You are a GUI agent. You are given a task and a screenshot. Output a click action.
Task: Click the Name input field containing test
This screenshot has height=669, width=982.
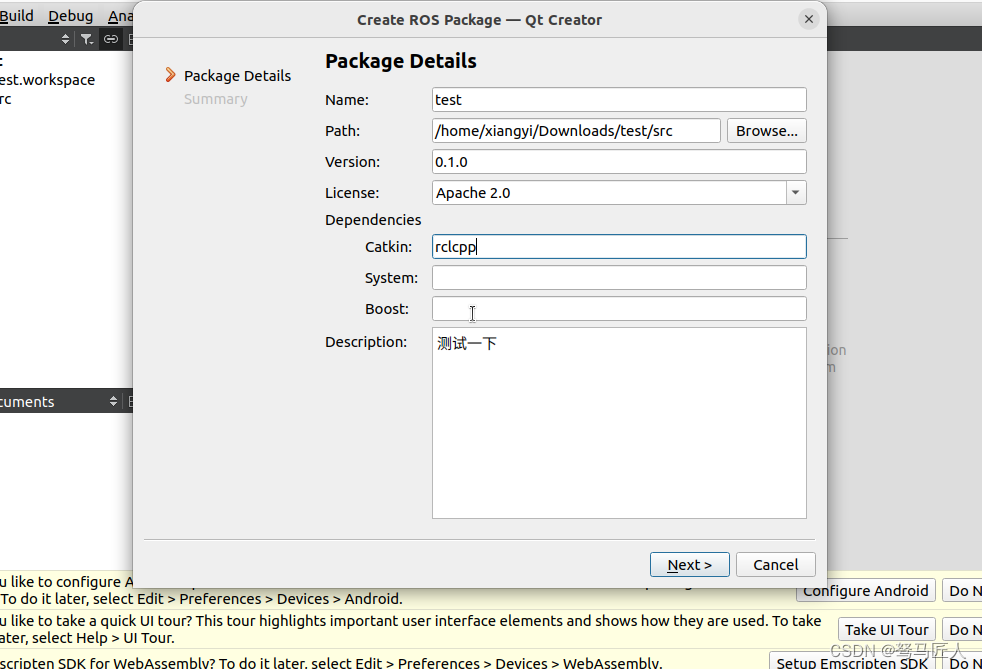click(619, 100)
